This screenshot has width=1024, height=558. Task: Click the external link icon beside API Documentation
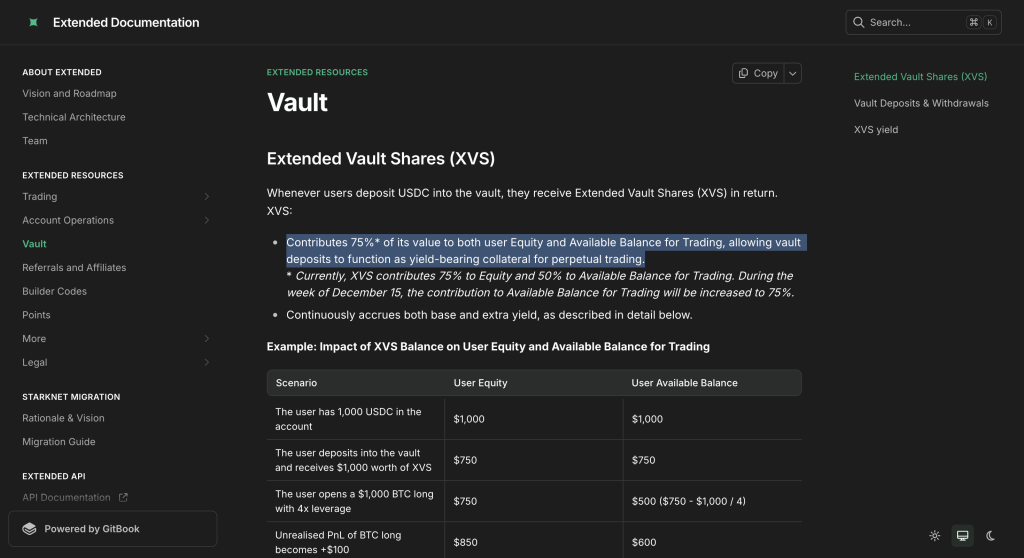point(123,497)
